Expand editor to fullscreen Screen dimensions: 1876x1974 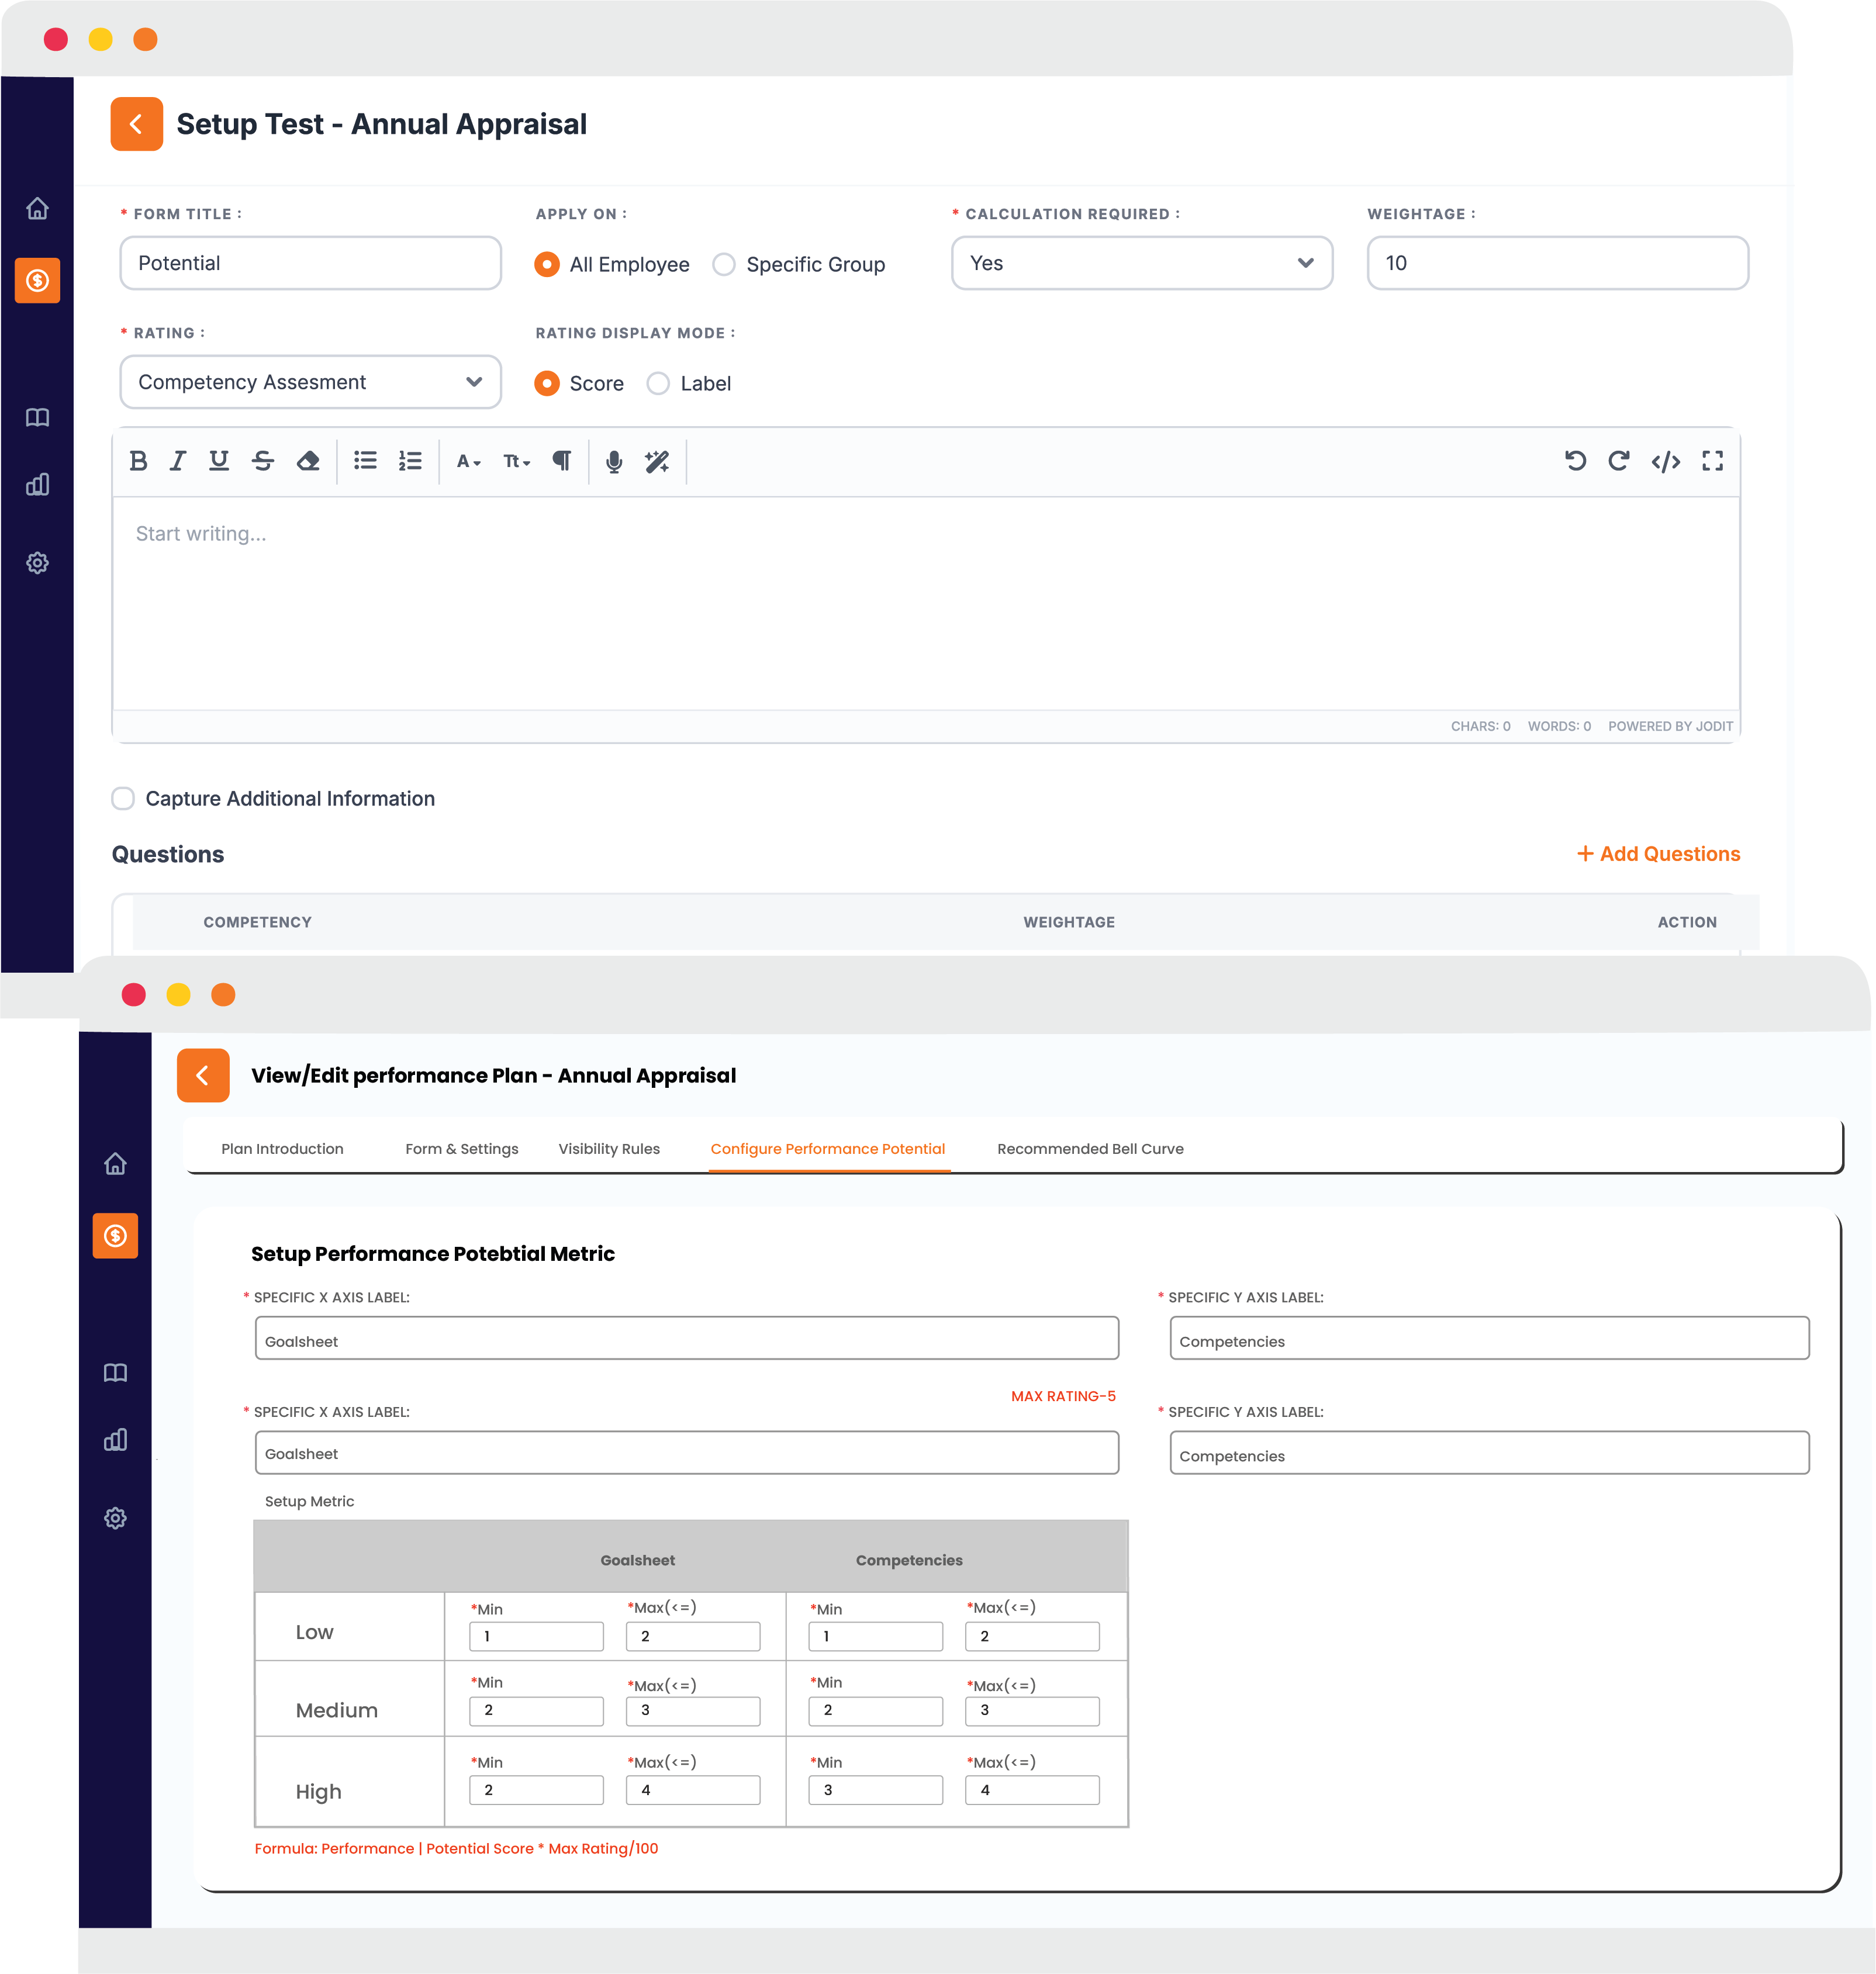pos(1712,461)
